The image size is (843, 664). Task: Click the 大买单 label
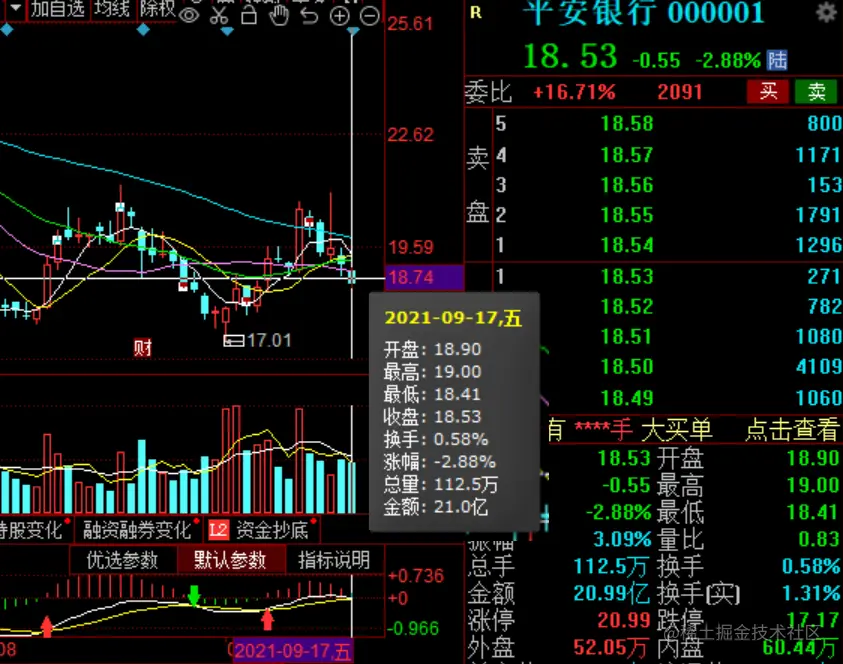(x=676, y=430)
